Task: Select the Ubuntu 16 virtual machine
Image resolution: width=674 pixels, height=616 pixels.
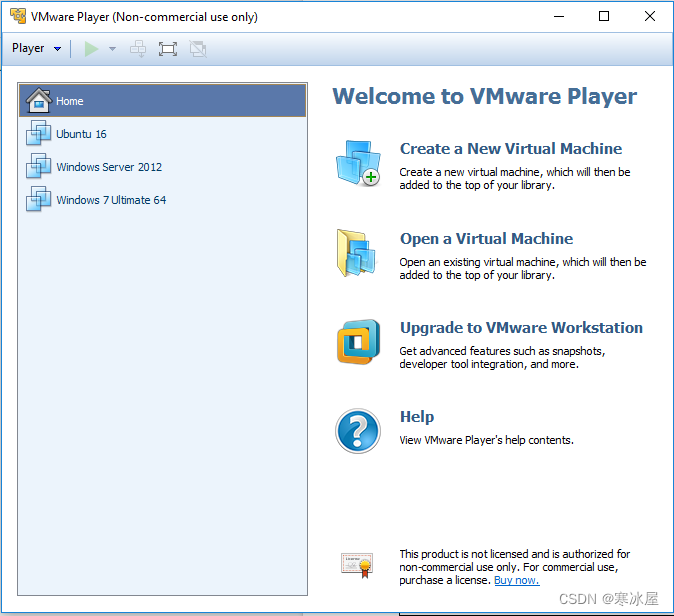Action: (x=162, y=134)
